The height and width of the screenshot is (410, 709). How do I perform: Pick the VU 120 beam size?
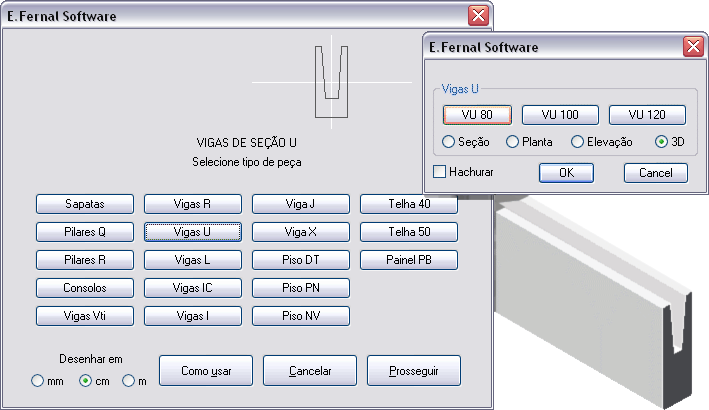tap(647, 115)
